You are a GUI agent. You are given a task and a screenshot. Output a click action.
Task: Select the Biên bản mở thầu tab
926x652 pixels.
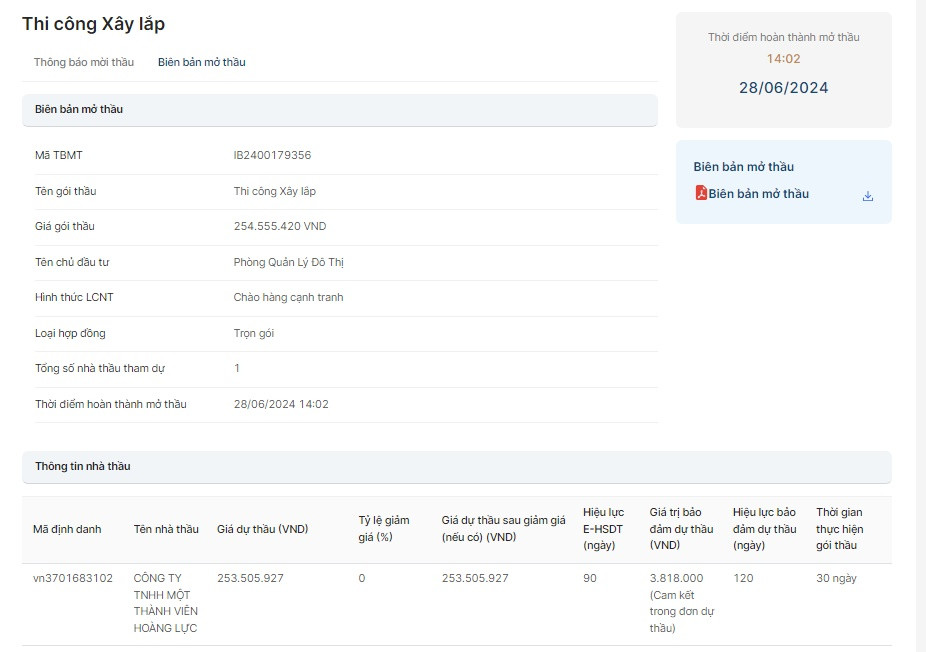coord(201,62)
